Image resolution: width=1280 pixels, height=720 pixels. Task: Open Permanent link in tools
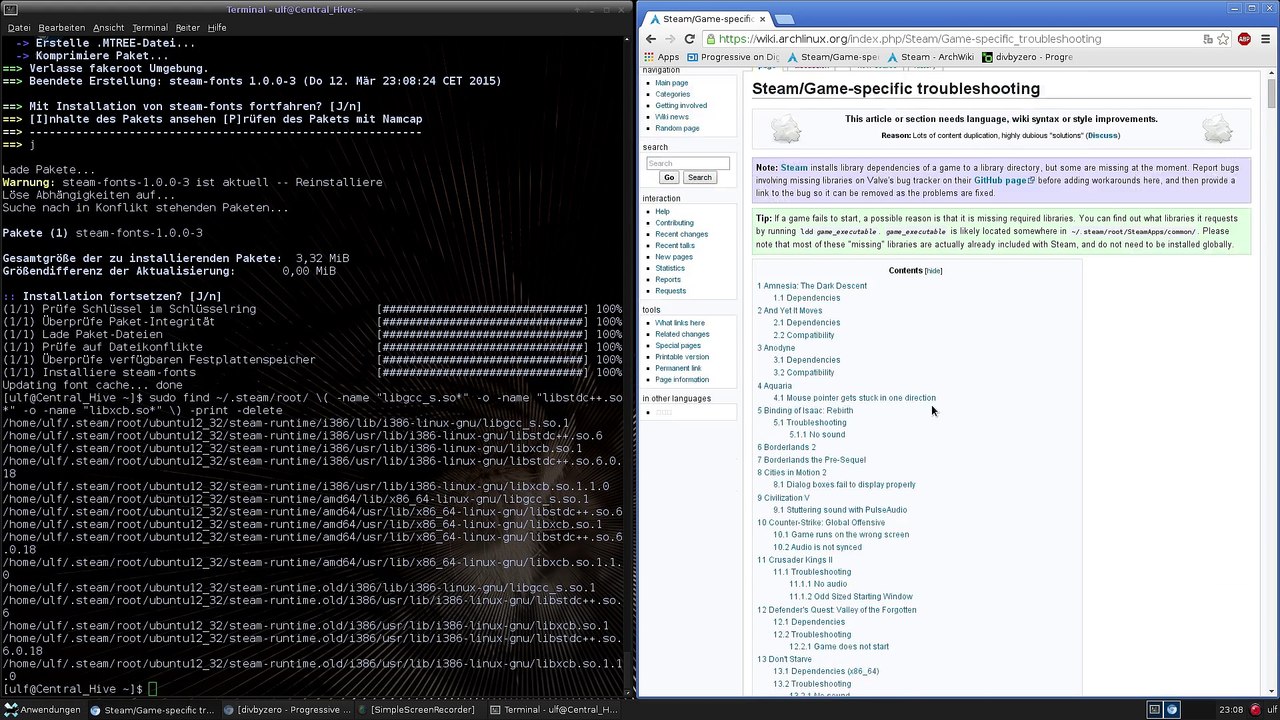pyautogui.click(x=679, y=368)
